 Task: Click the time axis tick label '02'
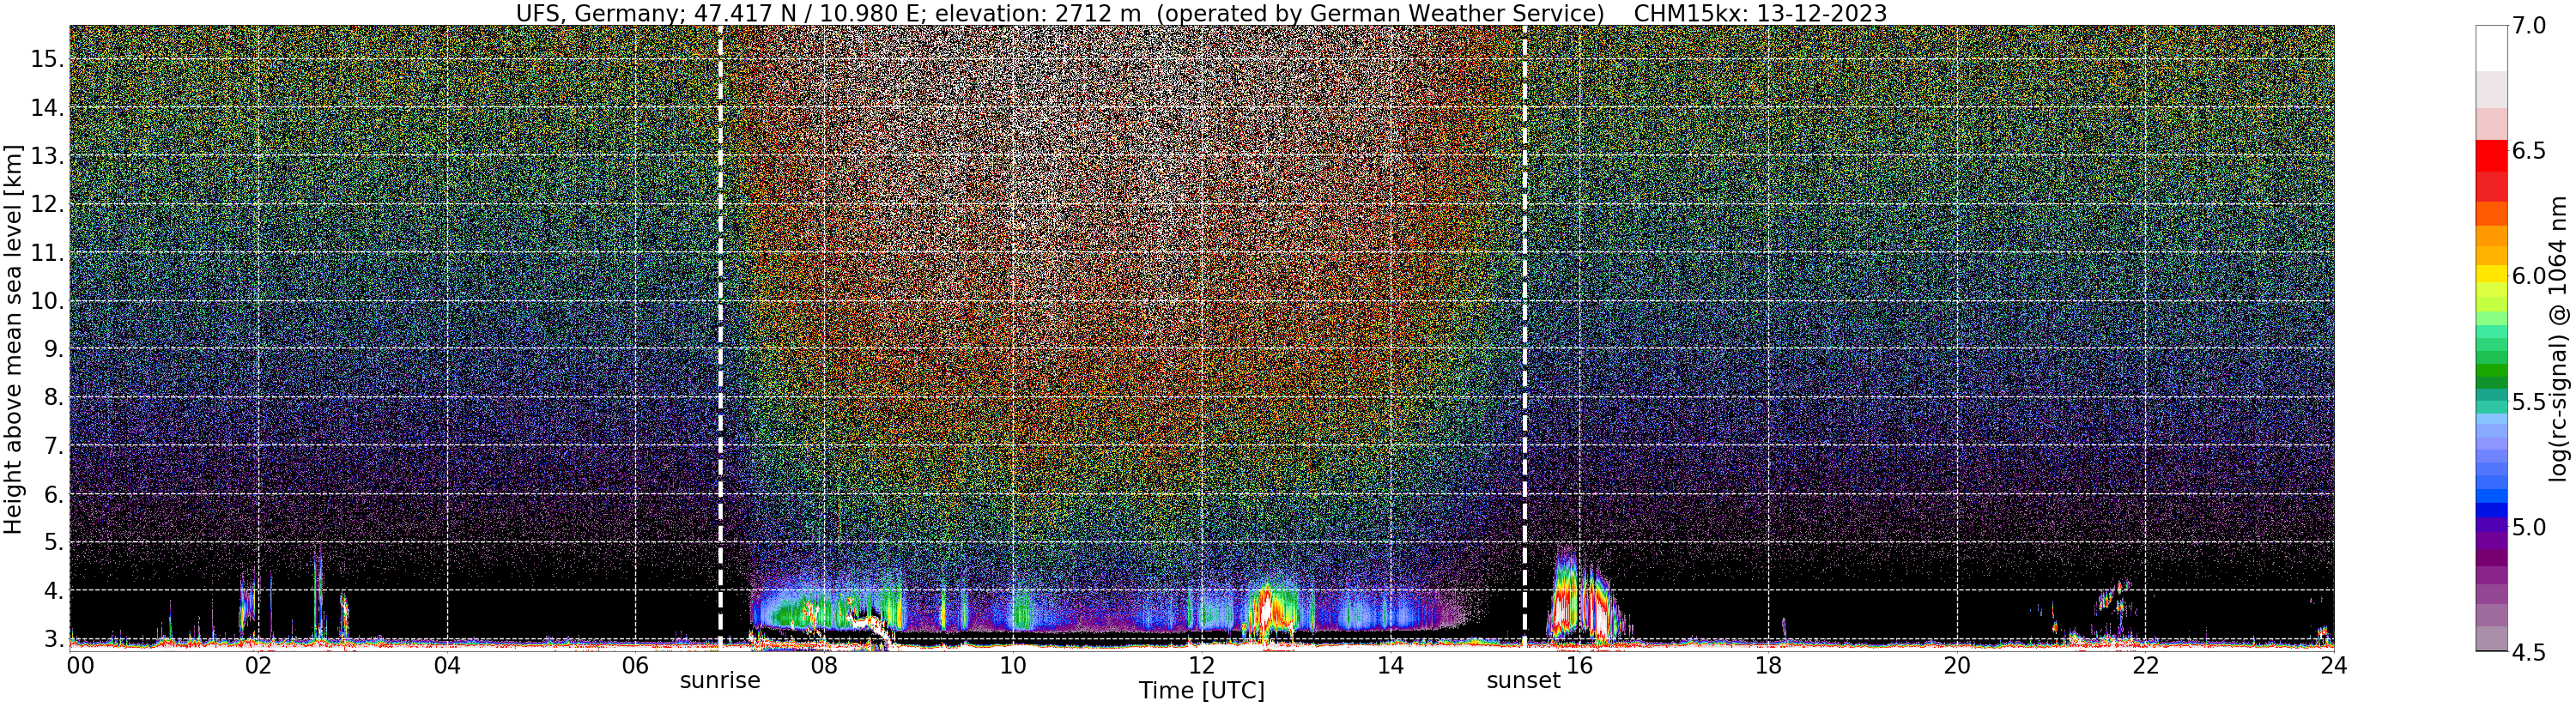pos(258,666)
